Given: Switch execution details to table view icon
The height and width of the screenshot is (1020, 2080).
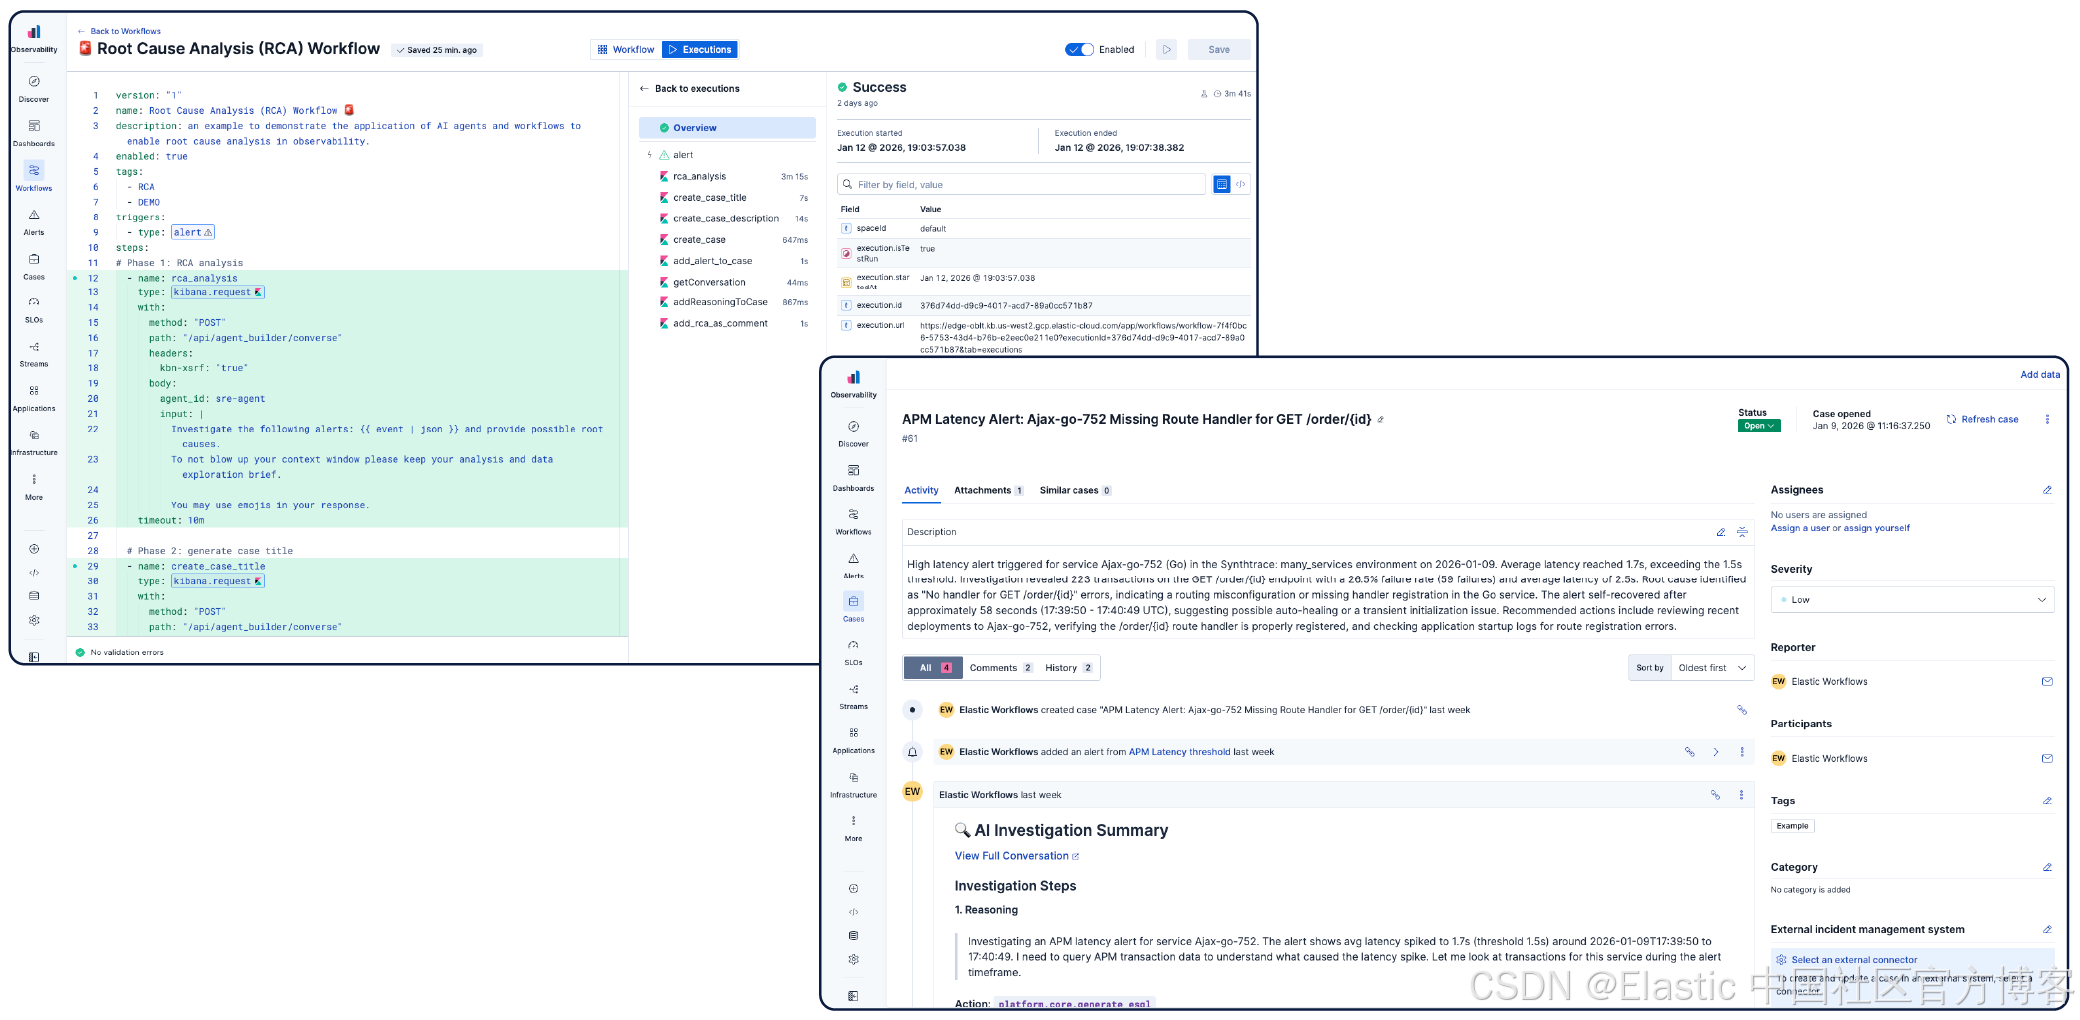Looking at the screenshot, I should pos(1221,184).
